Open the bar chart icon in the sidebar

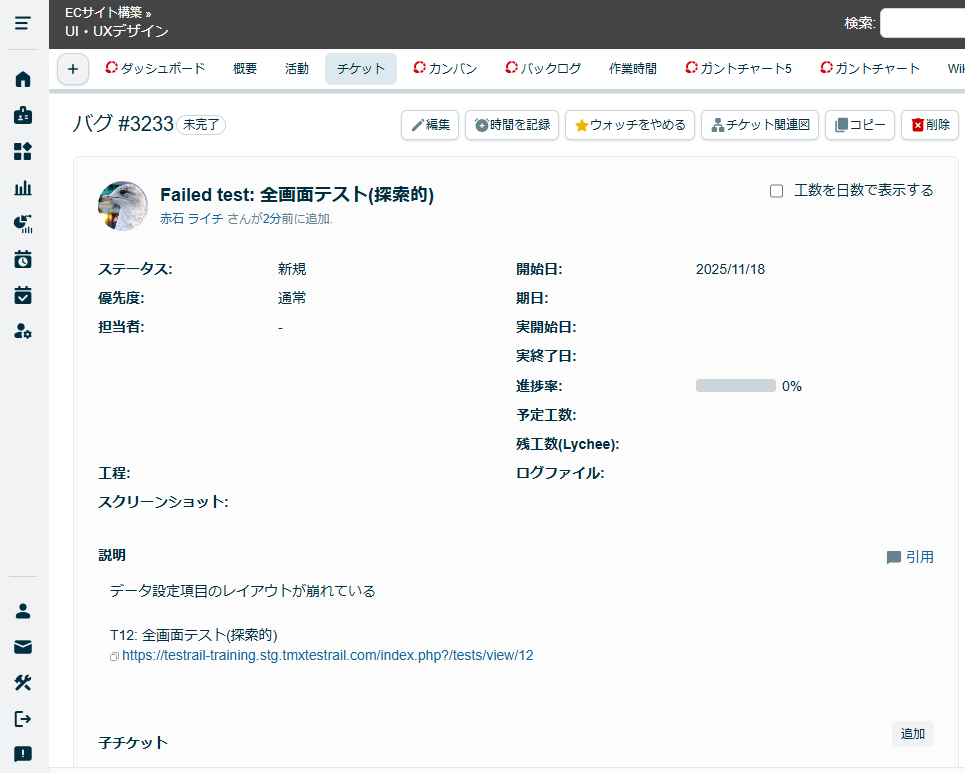[23, 187]
